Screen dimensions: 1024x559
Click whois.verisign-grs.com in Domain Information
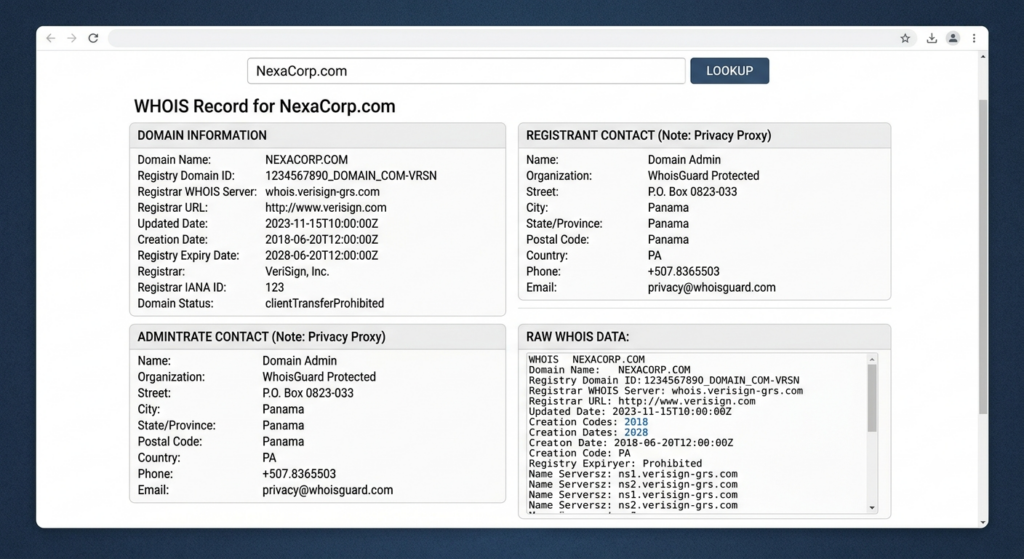click(322, 192)
